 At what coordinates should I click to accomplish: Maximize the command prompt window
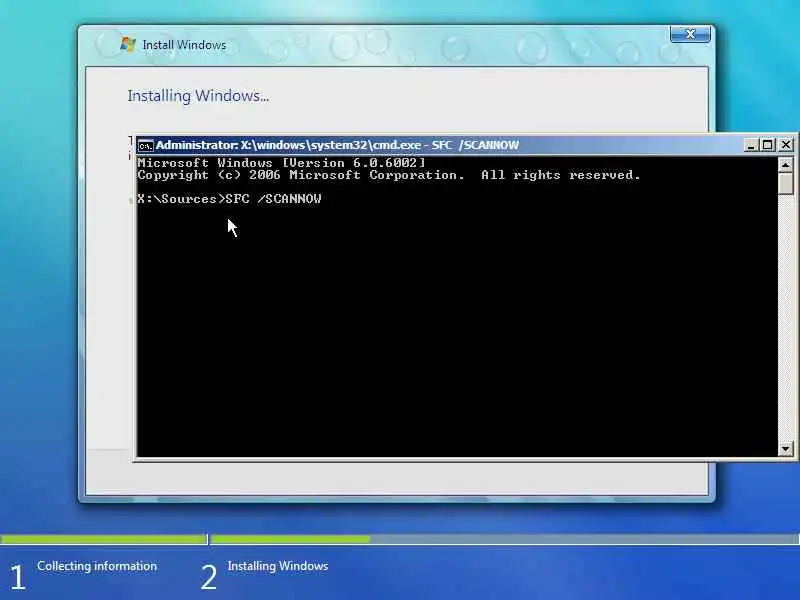767,145
